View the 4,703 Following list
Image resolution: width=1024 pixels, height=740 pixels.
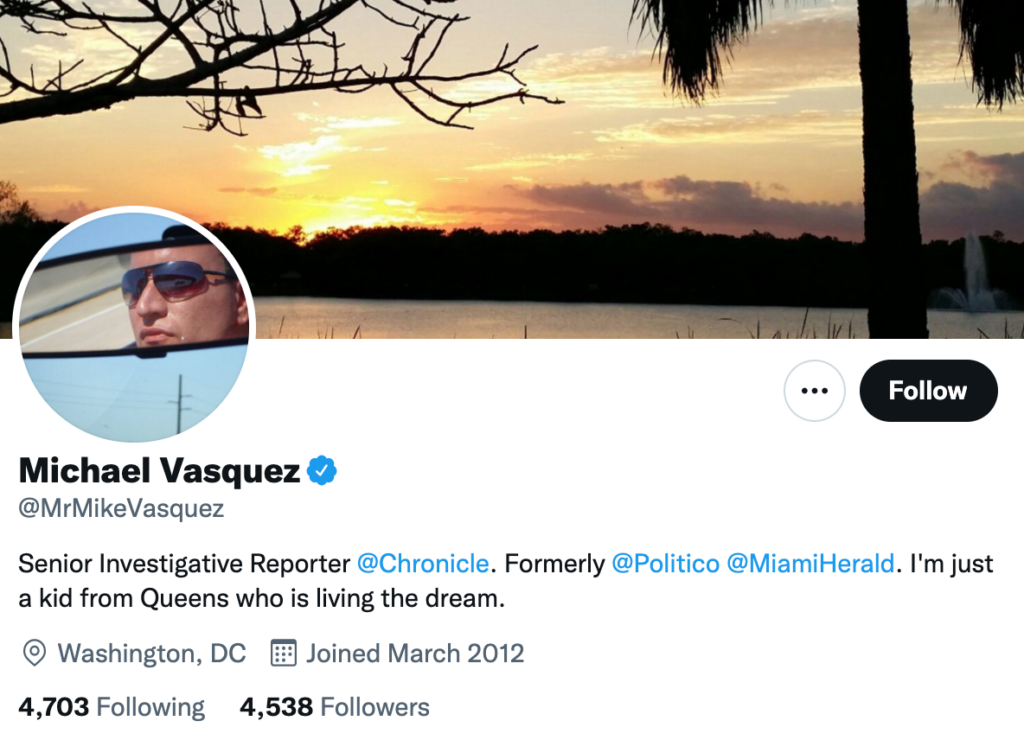pyautogui.click(x=111, y=708)
